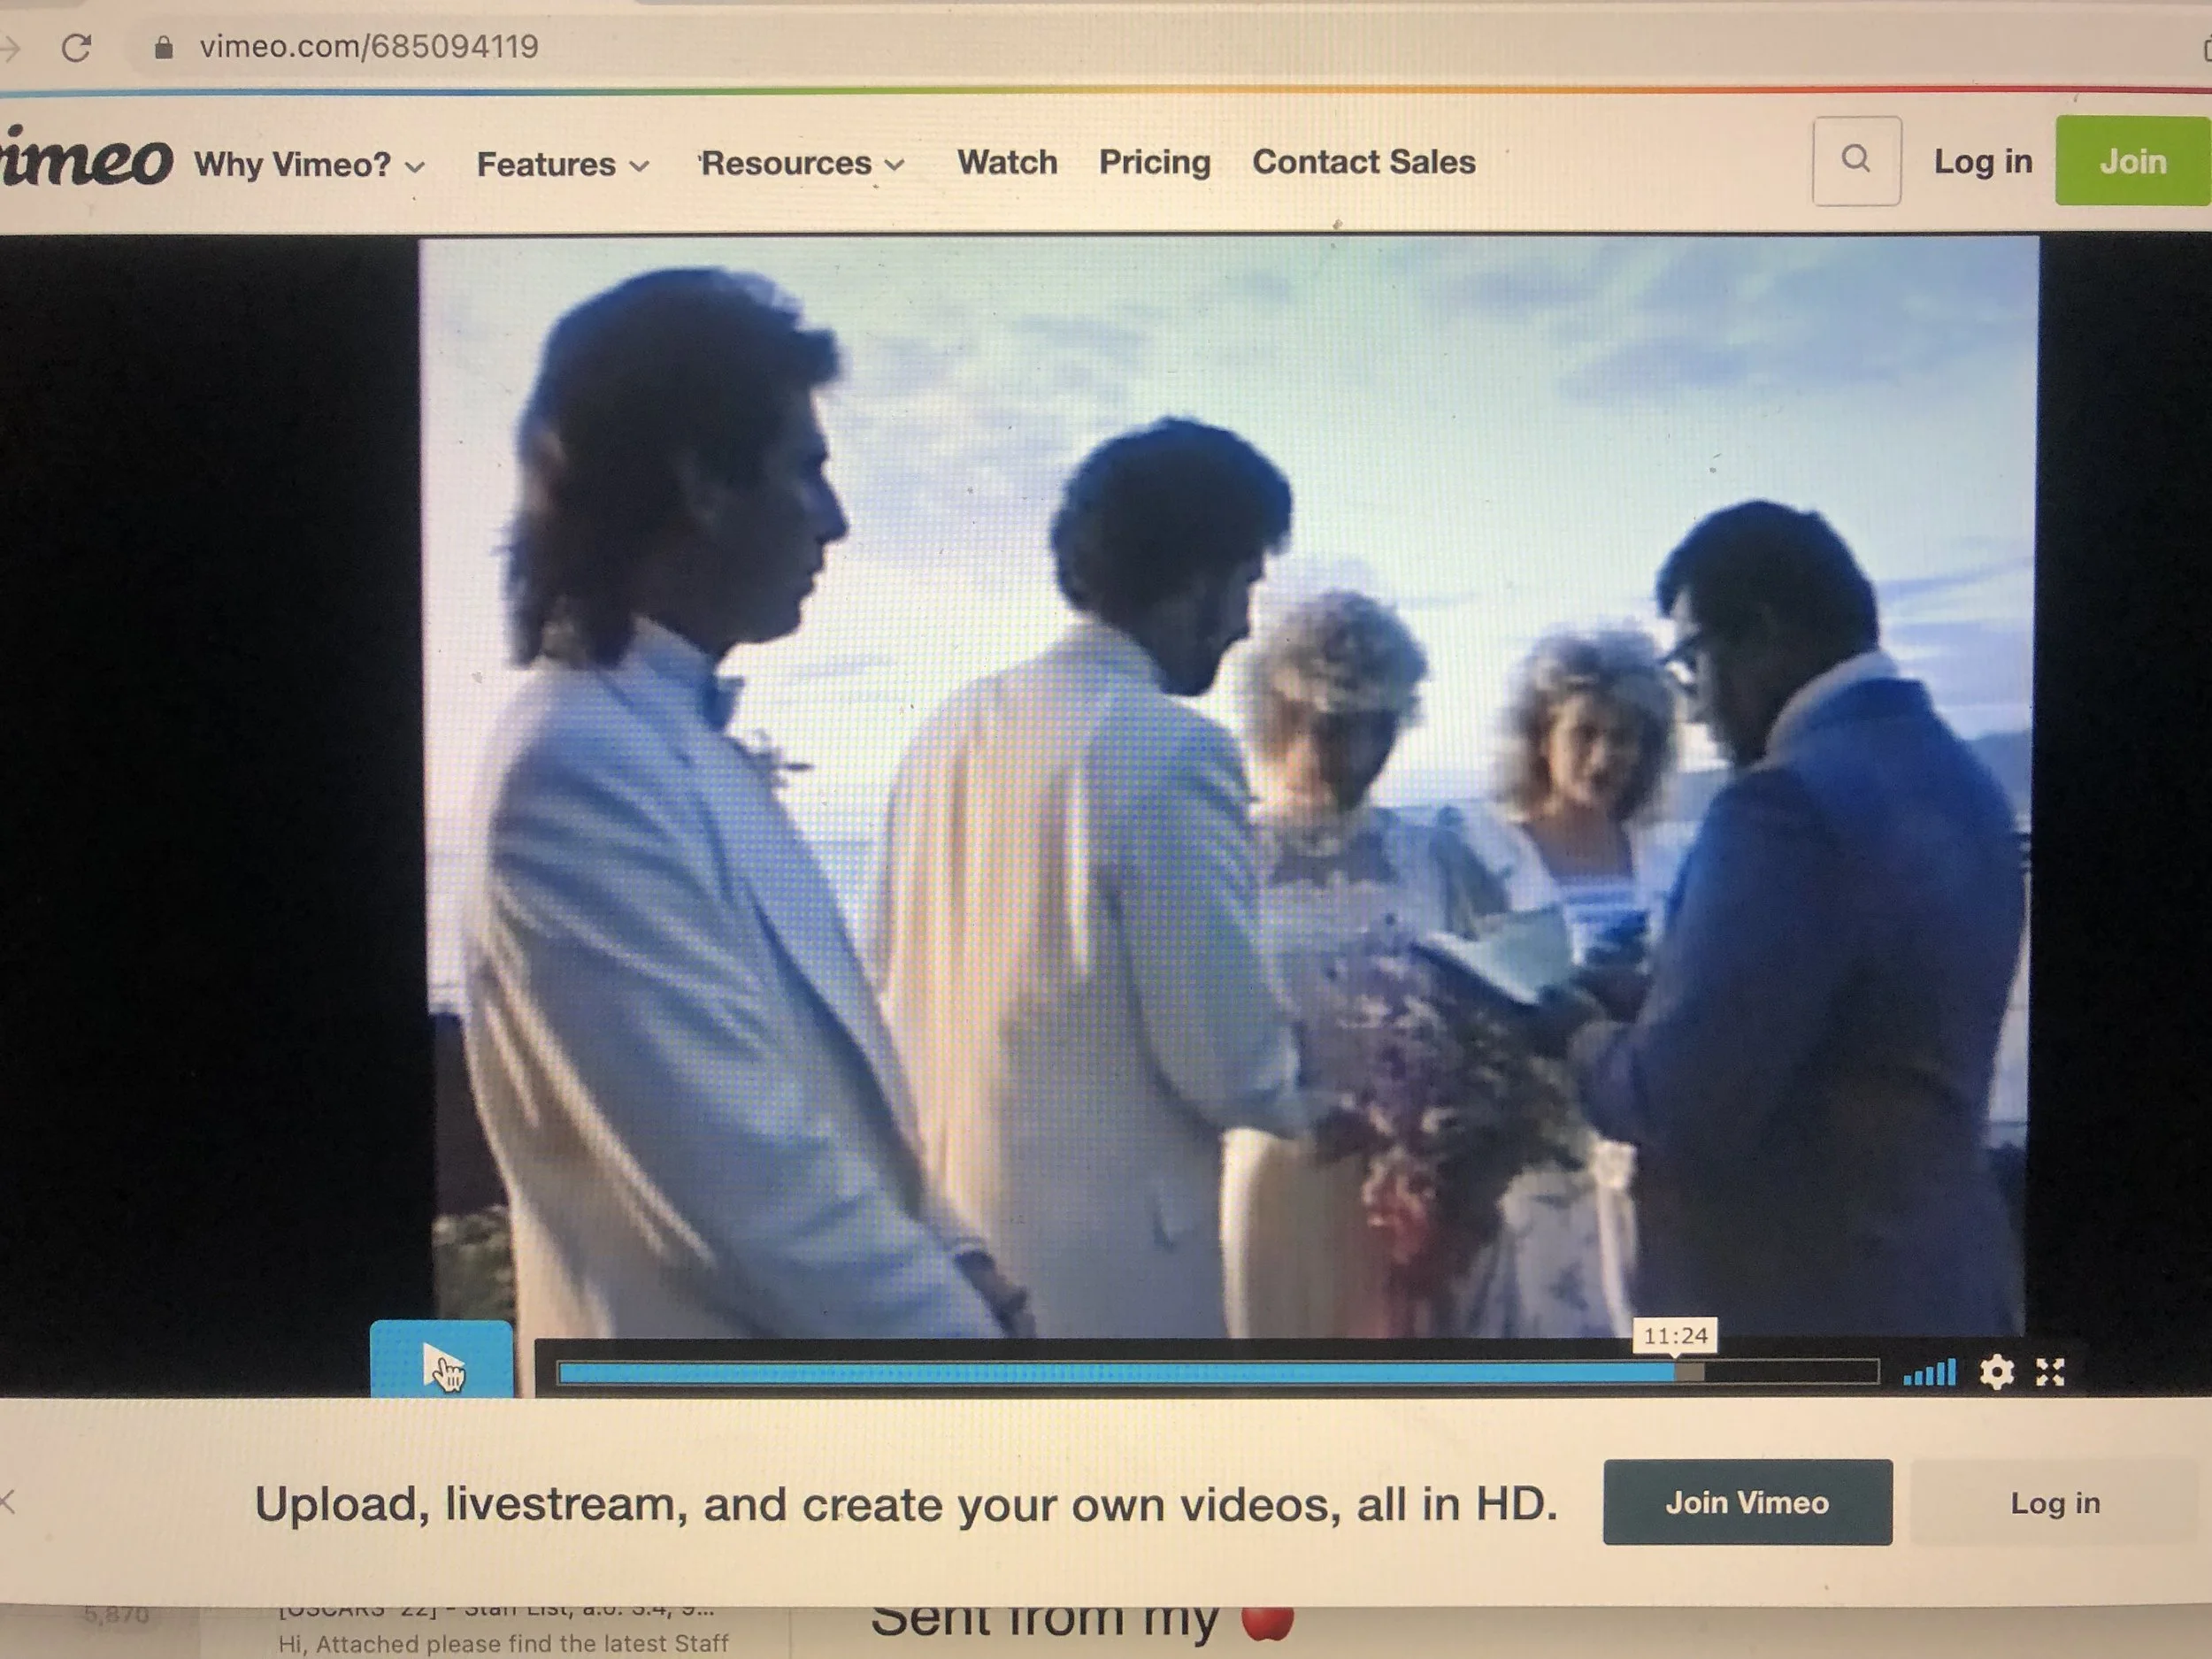Enter fullscreen mode with expand icon

(x=2050, y=1372)
